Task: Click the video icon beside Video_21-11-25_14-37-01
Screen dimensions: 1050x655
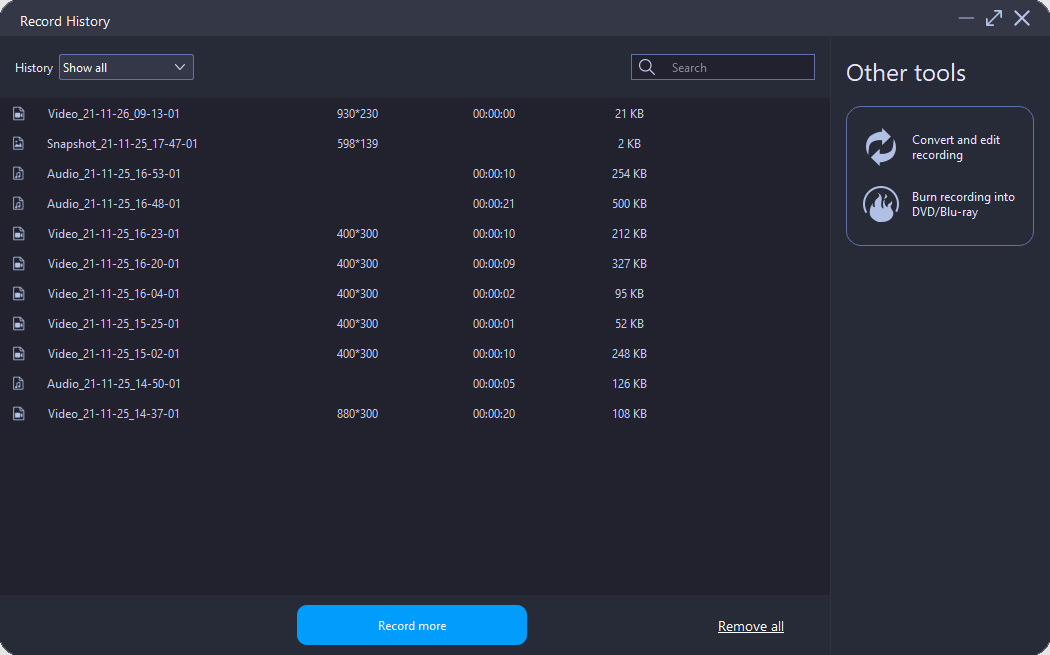Action: (x=19, y=414)
